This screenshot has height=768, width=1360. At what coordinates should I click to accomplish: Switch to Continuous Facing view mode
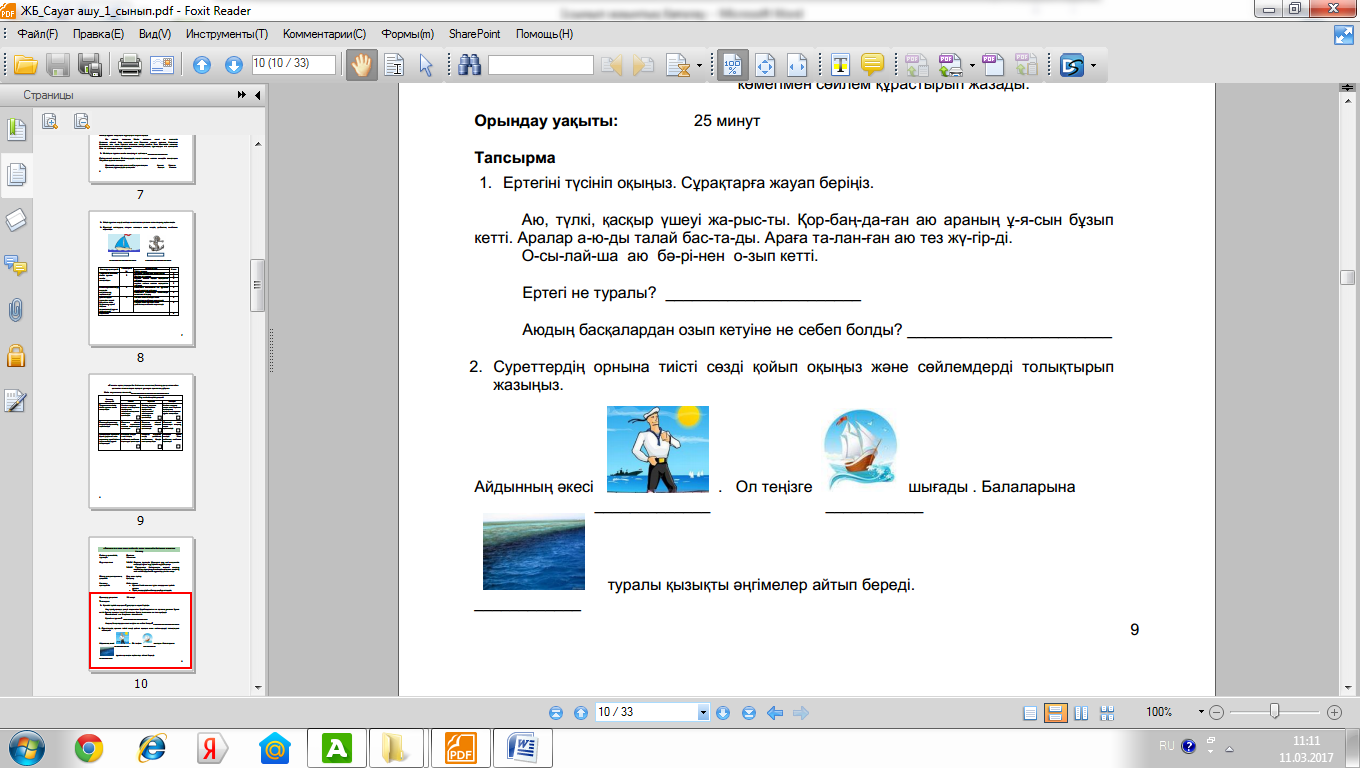pos(1107,713)
